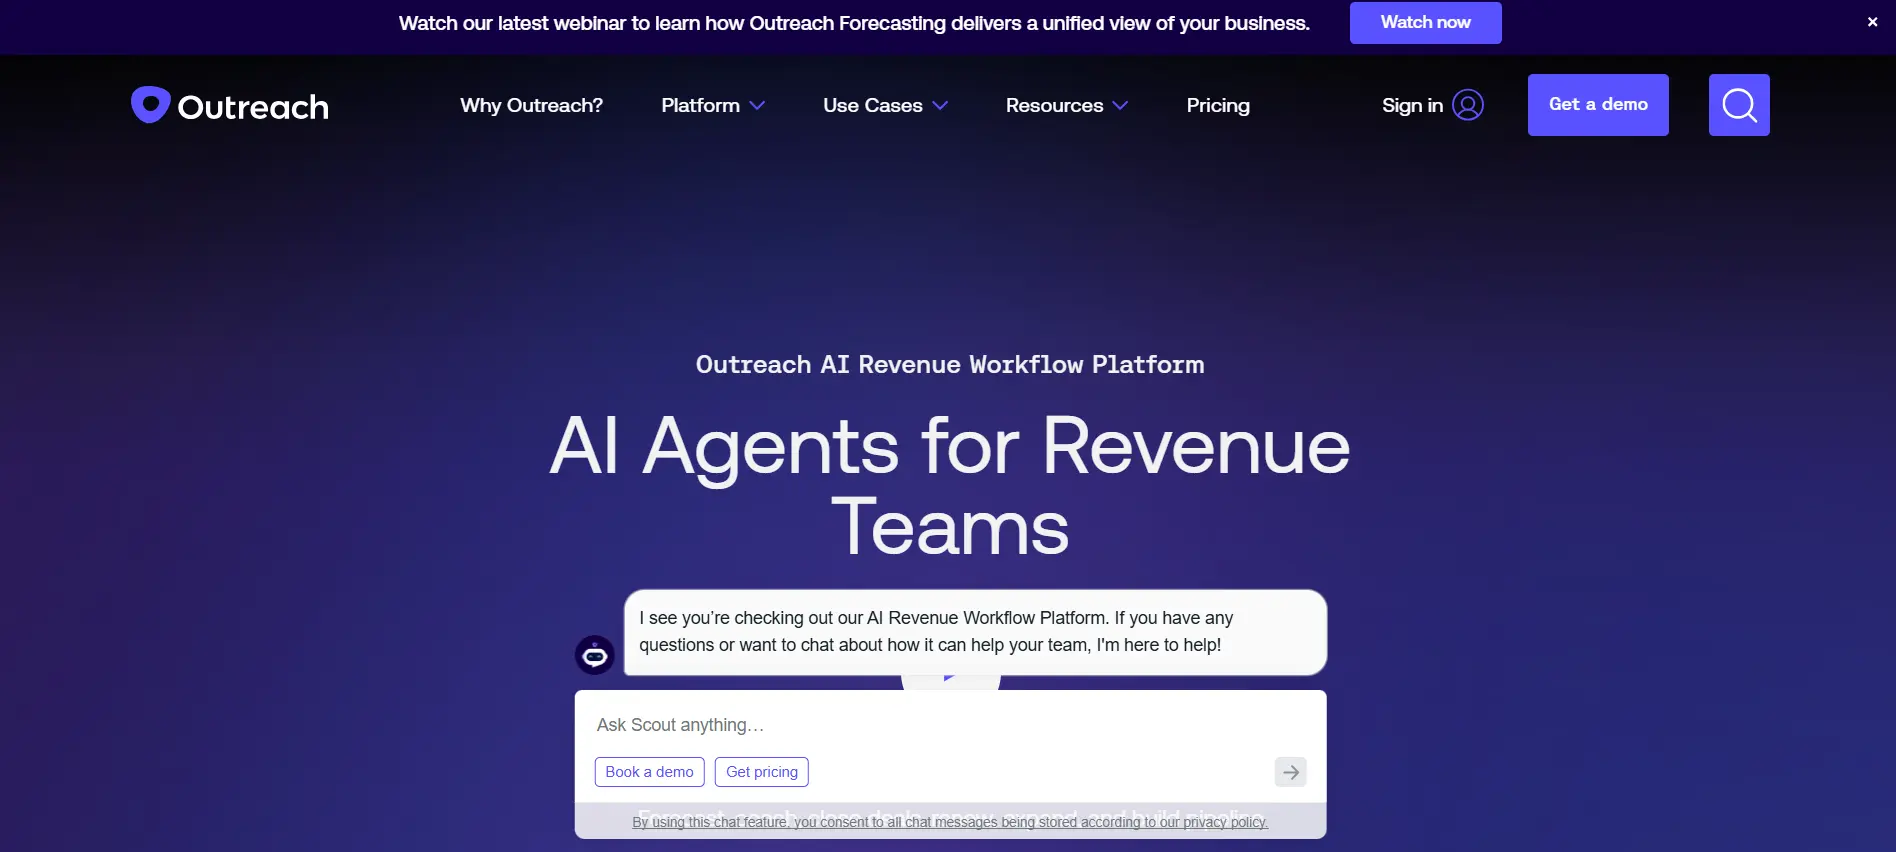Go to Pricing in the navigation
Screen dimensions: 1896x852
point(1217,106)
